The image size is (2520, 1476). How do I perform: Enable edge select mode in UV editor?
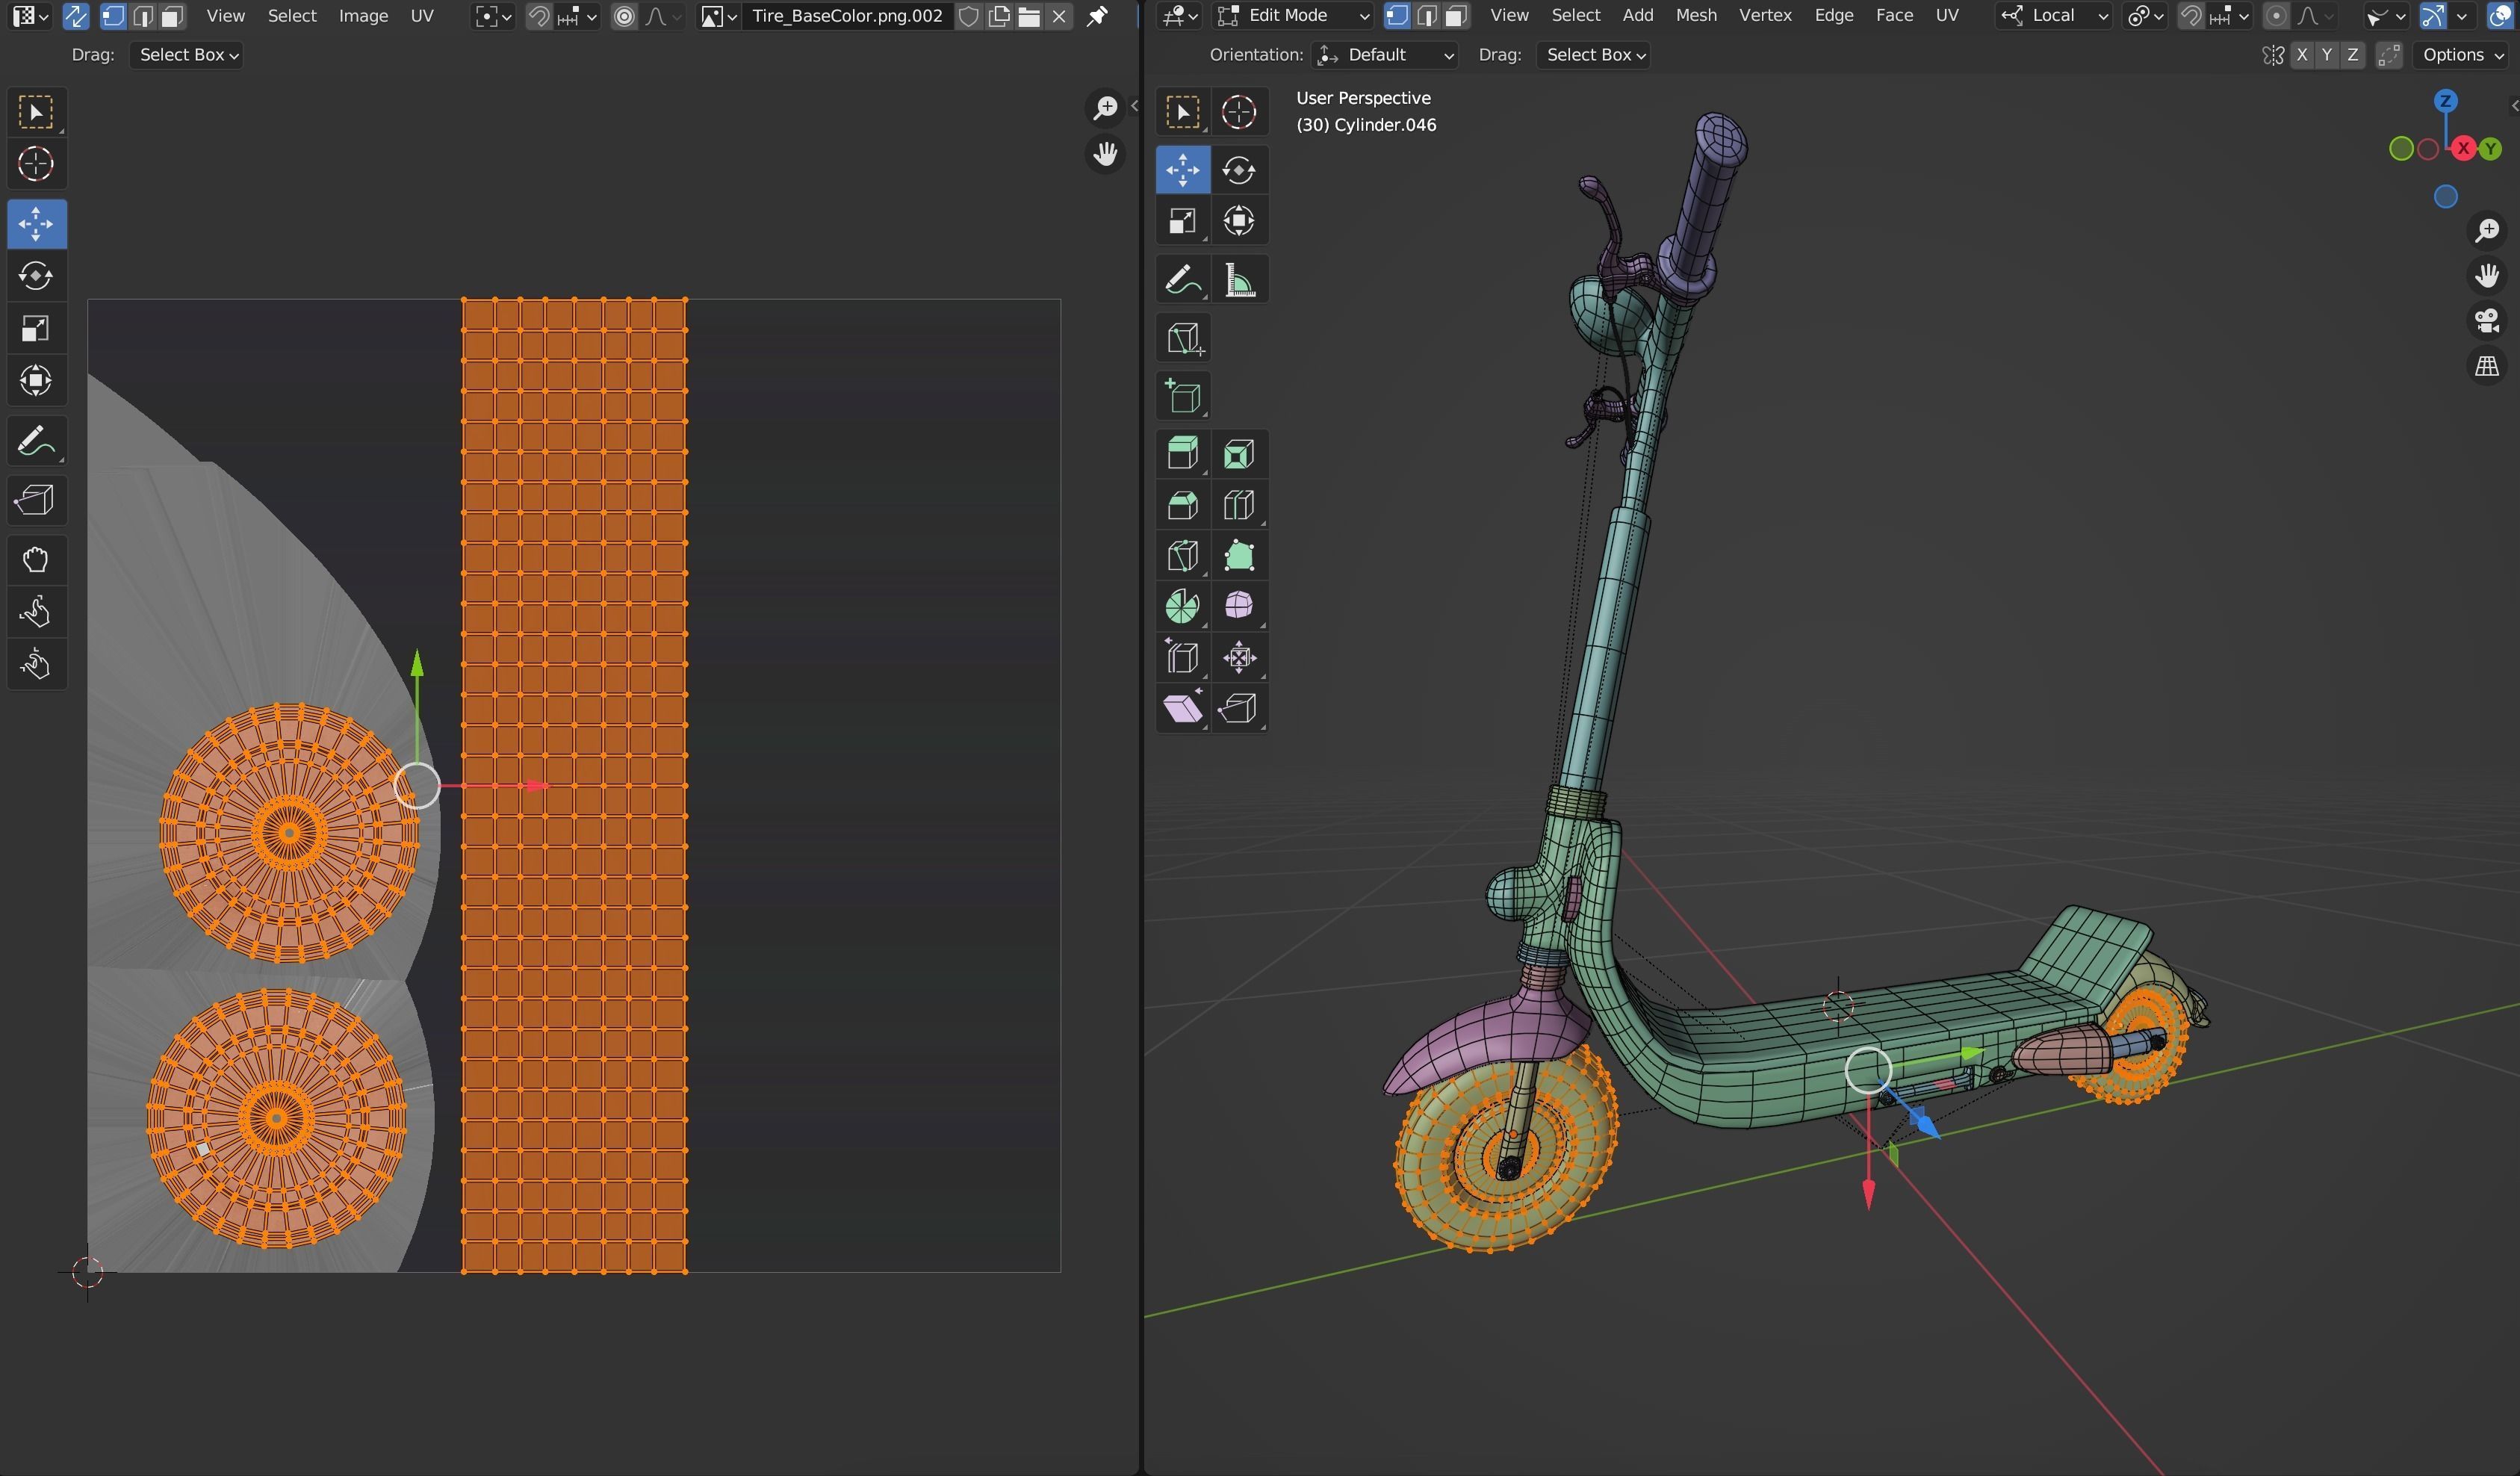[143, 16]
